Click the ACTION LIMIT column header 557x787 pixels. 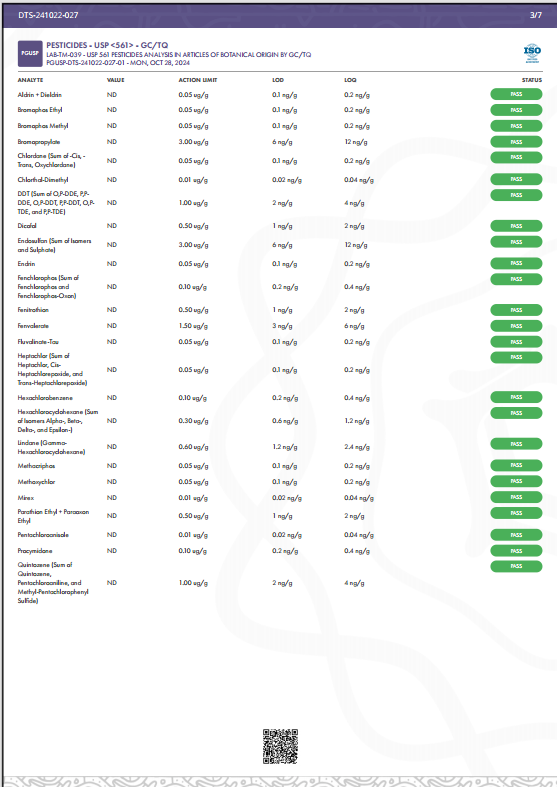pos(198,80)
